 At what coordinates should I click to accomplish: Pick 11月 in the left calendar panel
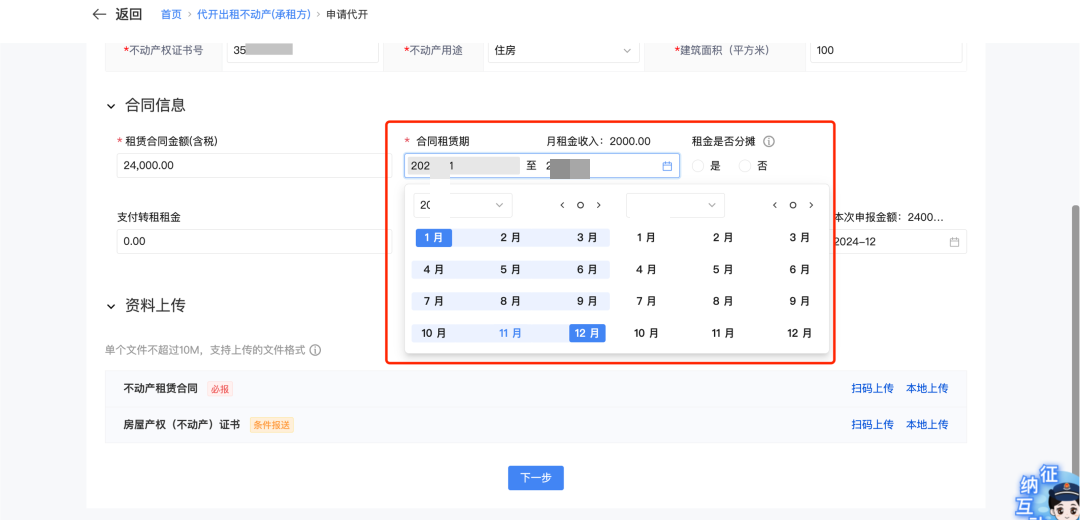[x=510, y=333]
